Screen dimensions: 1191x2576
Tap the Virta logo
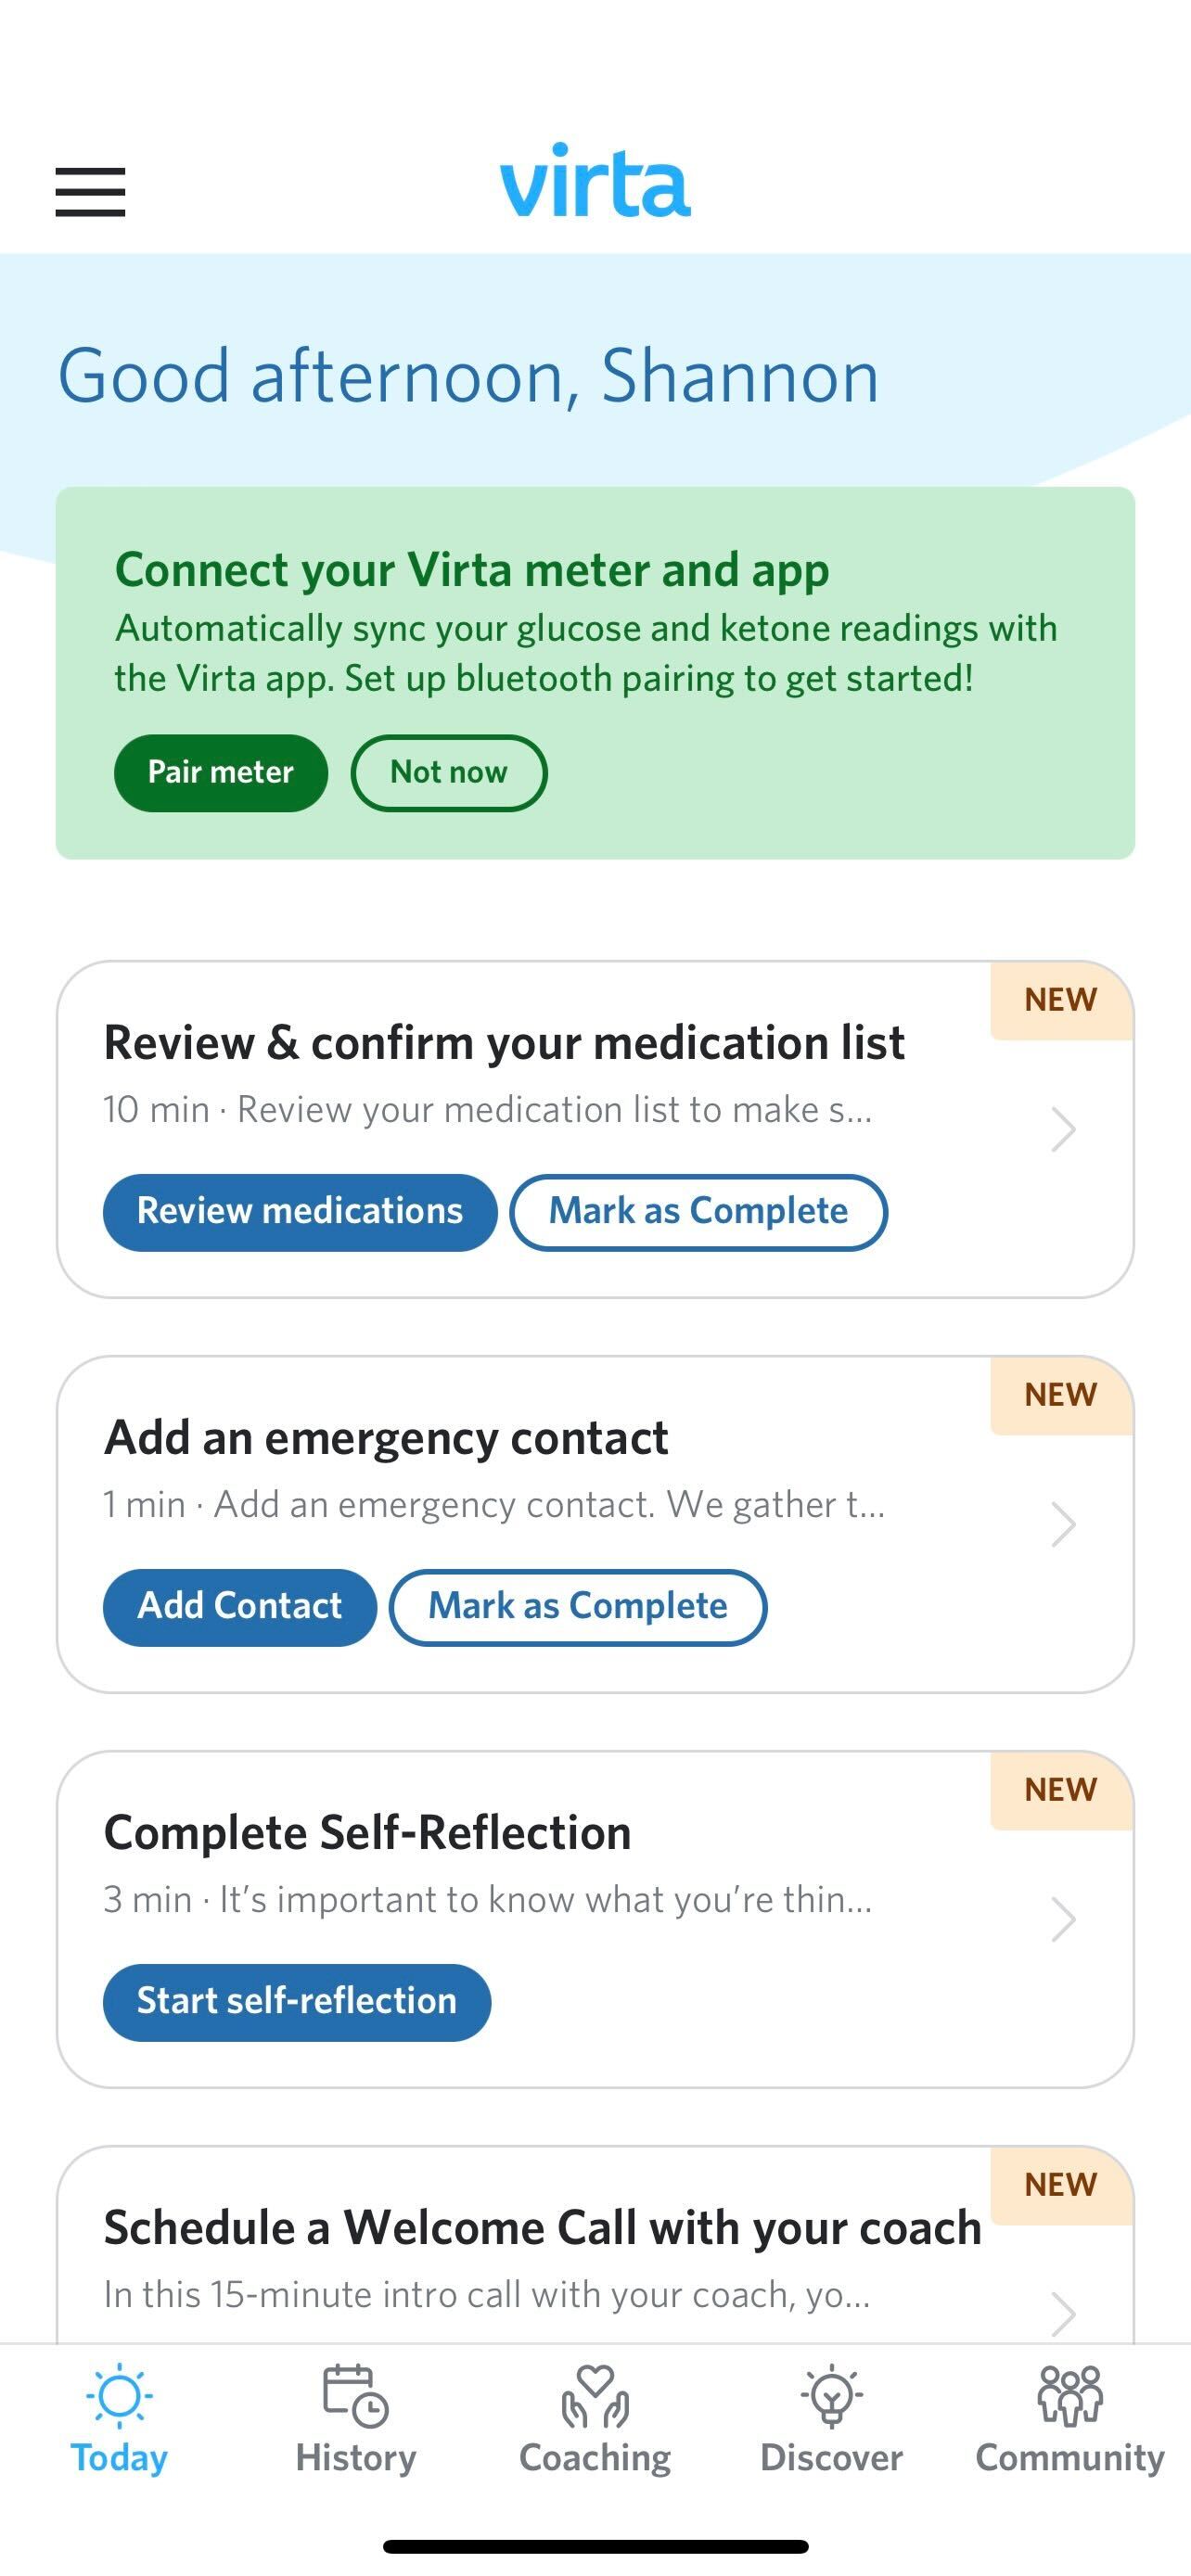[595, 181]
